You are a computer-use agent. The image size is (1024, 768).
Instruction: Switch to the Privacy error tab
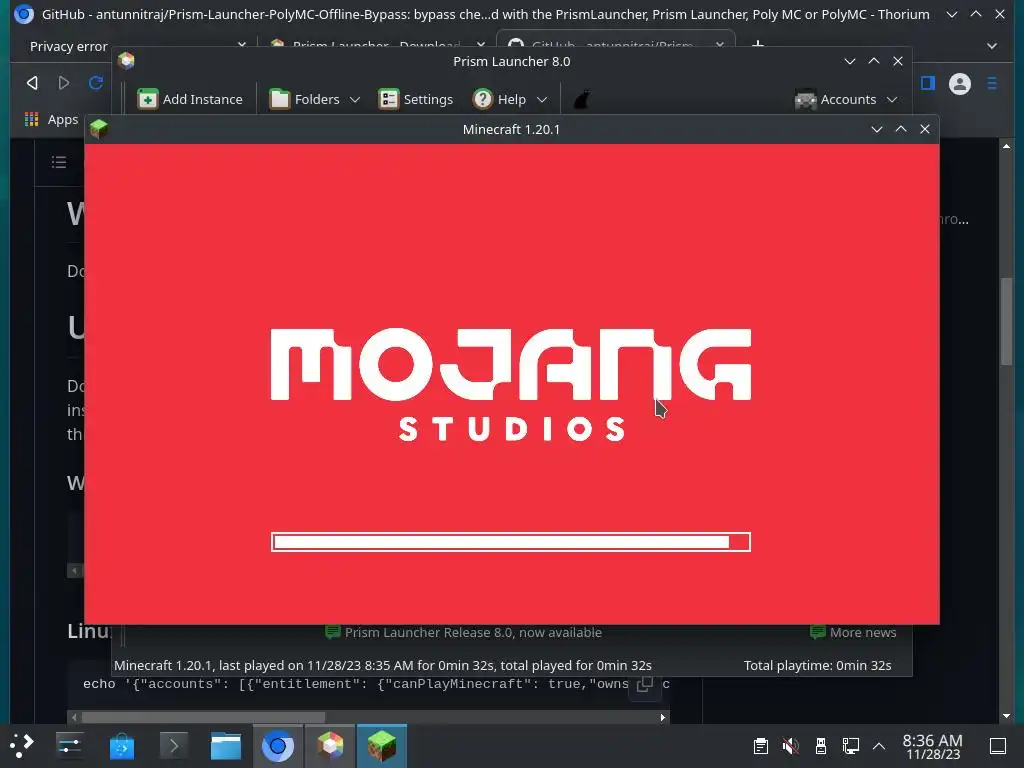tap(69, 46)
